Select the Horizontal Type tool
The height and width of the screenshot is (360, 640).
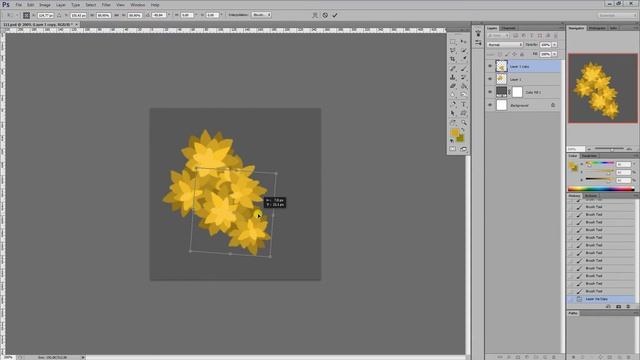pyautogui.click(x=463, y=104)
